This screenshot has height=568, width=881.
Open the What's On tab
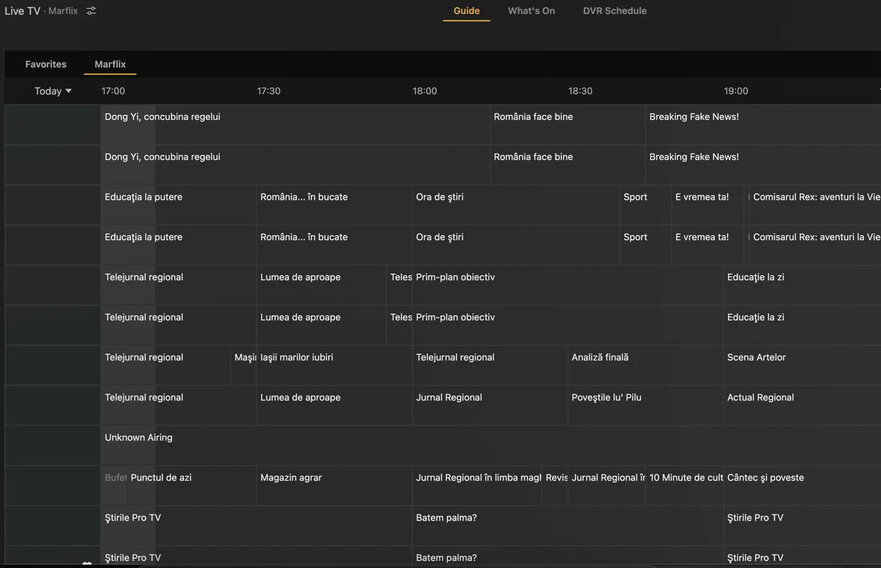pyautogui.click(x=531, y=11)
